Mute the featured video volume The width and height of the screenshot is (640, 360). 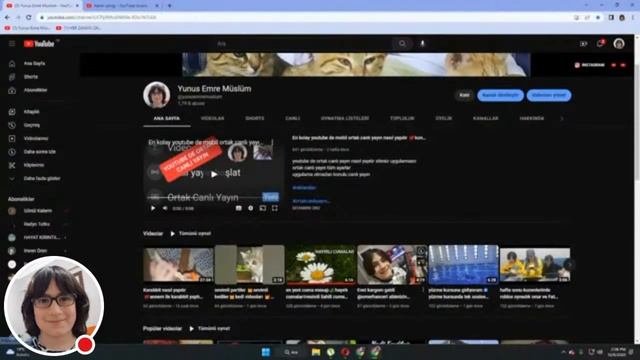tap(165, 208)
